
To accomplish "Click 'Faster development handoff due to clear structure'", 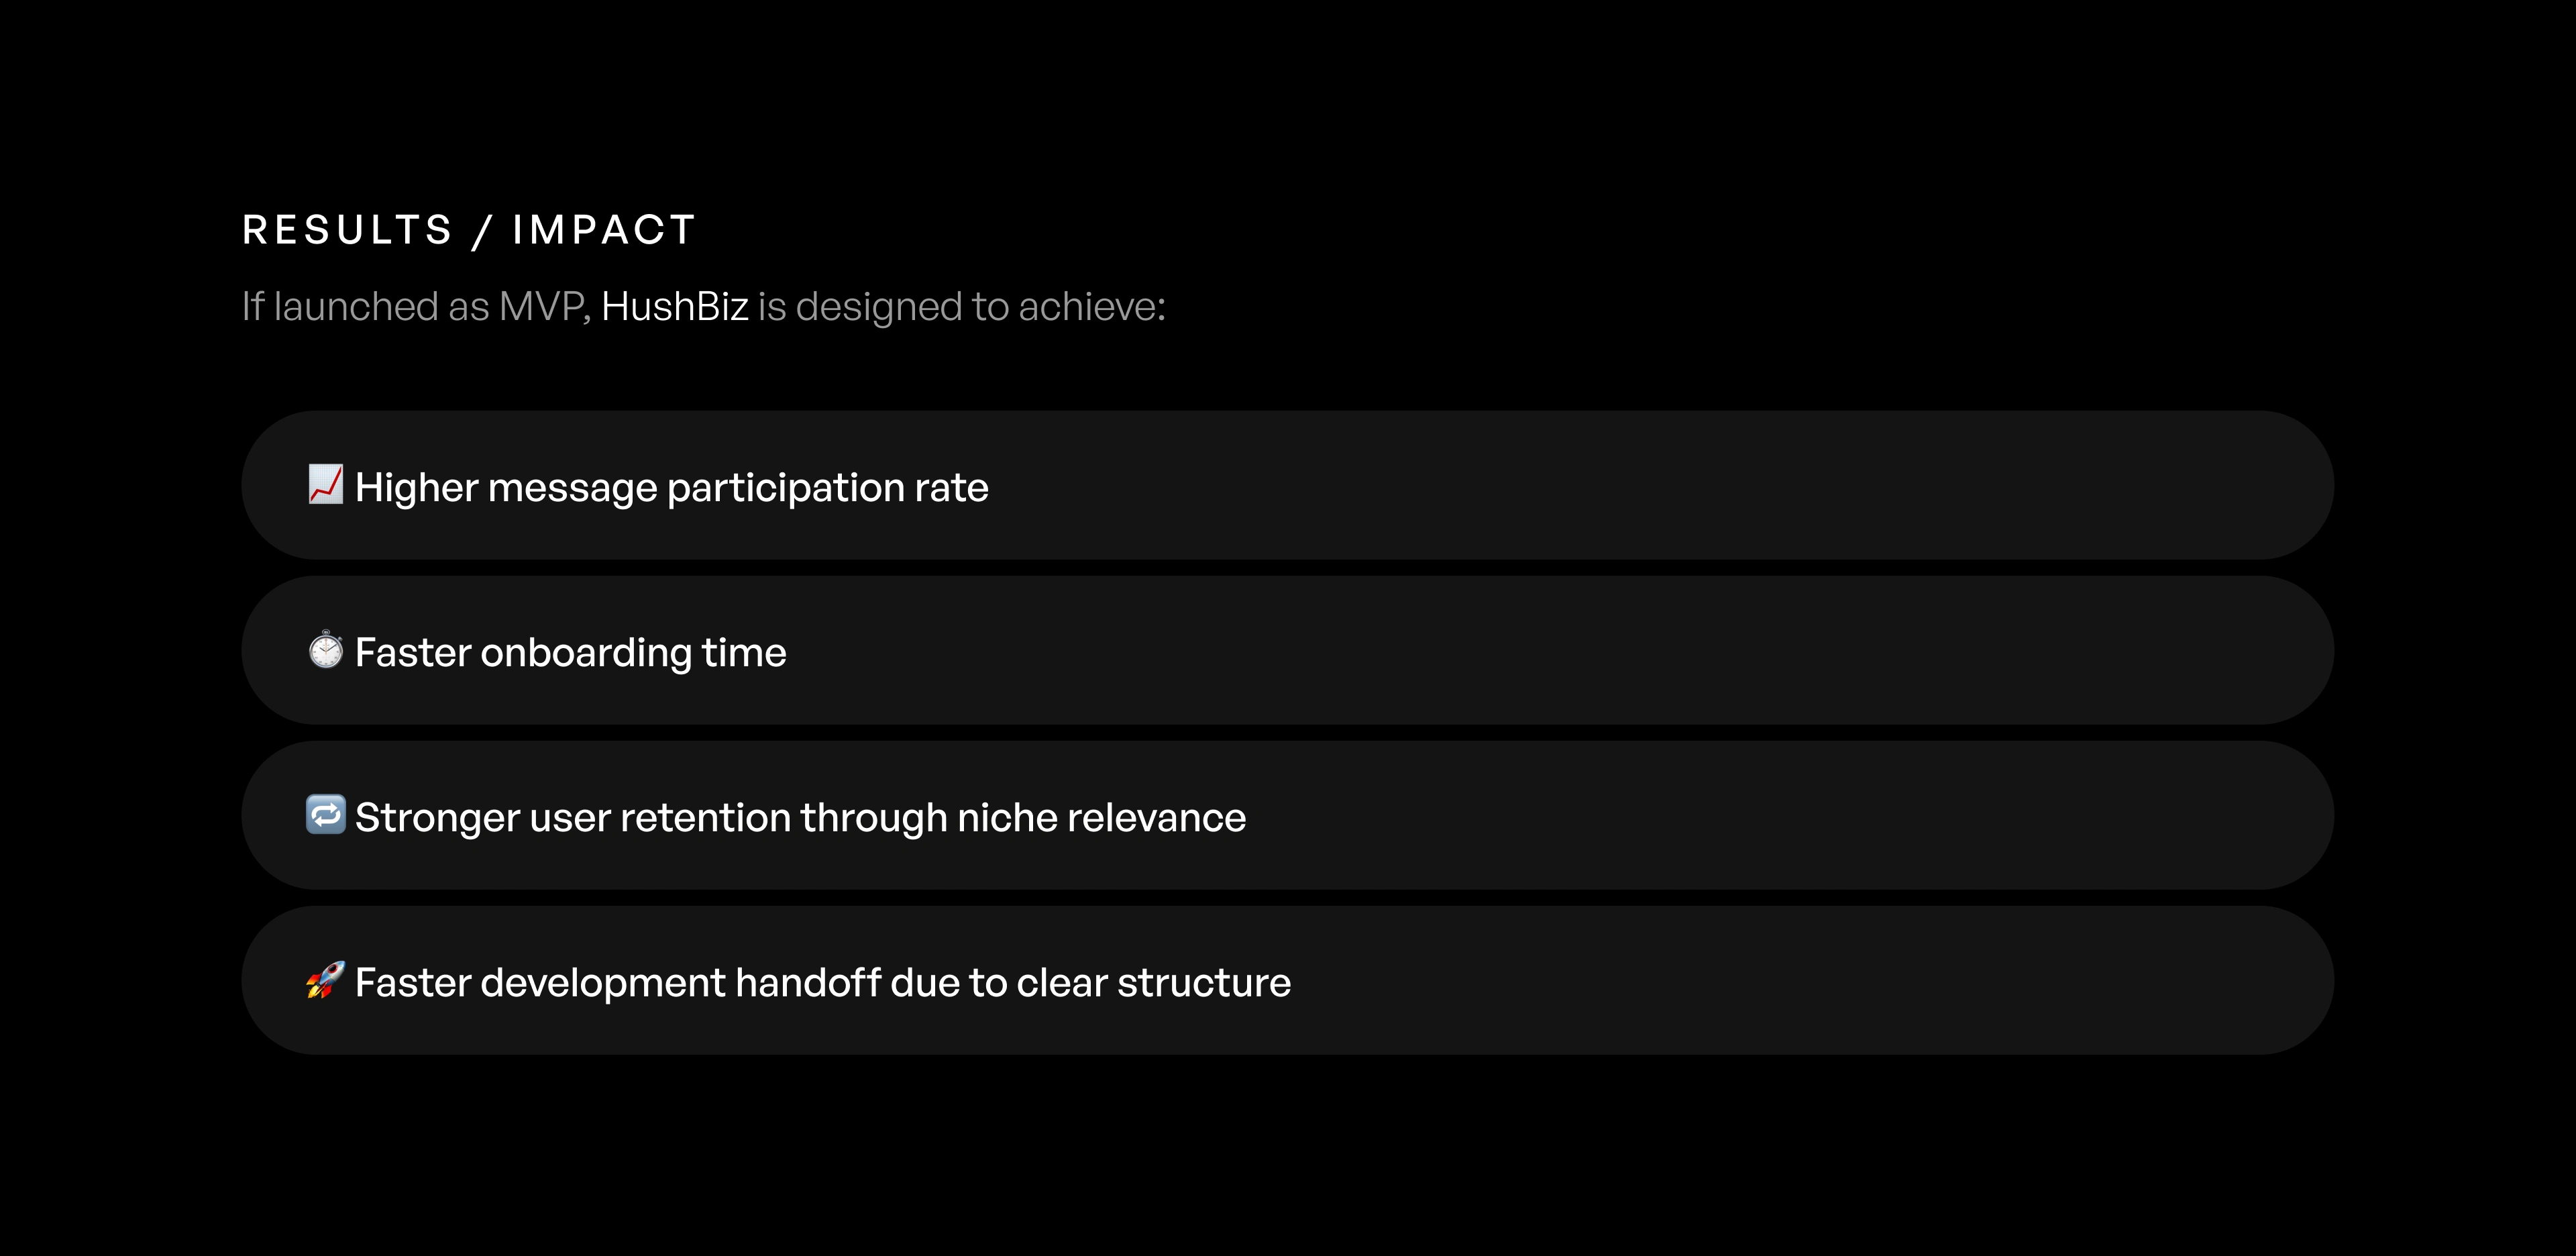I will (x=823, y=983).
